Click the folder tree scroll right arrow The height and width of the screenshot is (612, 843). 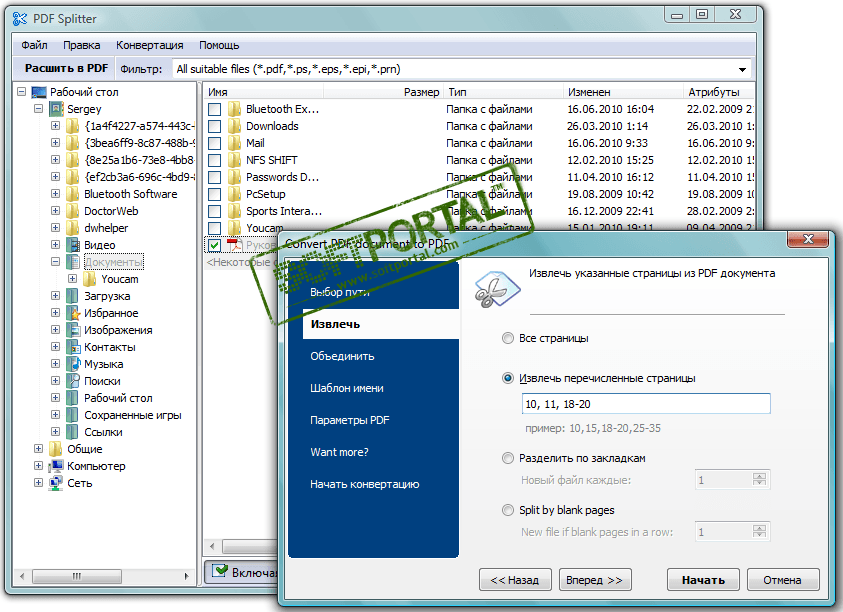[186, 576]
